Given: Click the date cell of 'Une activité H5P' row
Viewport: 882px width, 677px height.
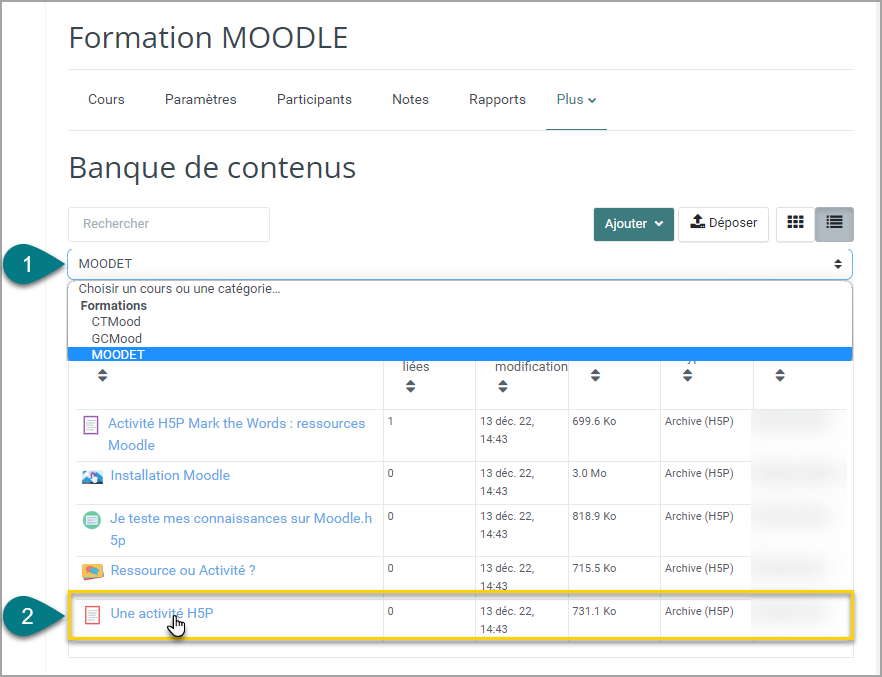Looking at the screenshot, I should click(x=507, y=620).
